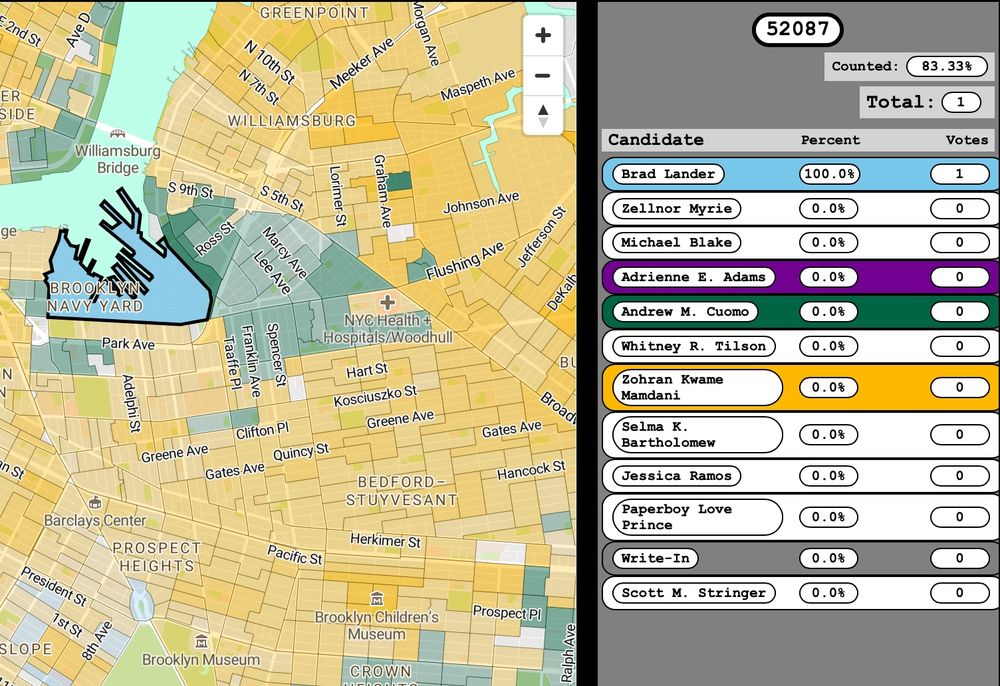This screenshot has height=686, width=1000.
Task: Click the Pacific St street label
Action: click(294, 555)
